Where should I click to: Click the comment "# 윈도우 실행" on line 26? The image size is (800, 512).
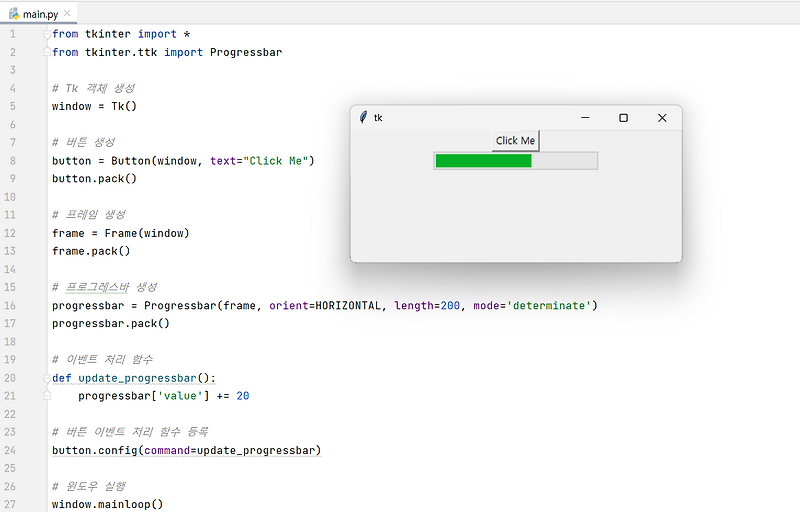pyautogui.click(x=89, y=487)
